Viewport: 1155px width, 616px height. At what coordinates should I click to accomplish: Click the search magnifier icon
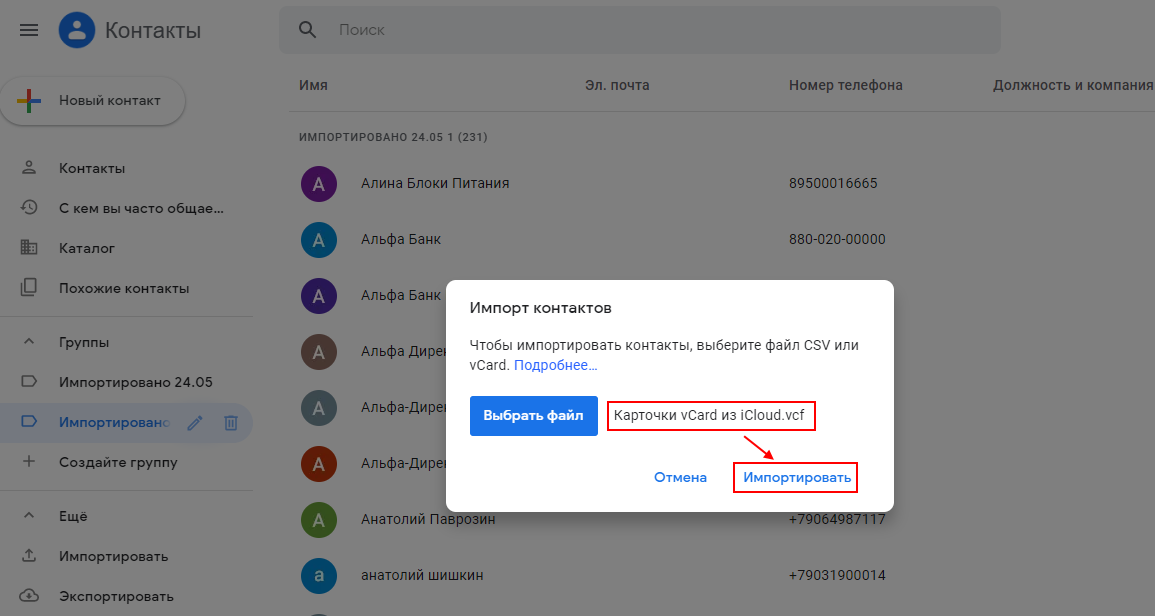coord(308,30)
